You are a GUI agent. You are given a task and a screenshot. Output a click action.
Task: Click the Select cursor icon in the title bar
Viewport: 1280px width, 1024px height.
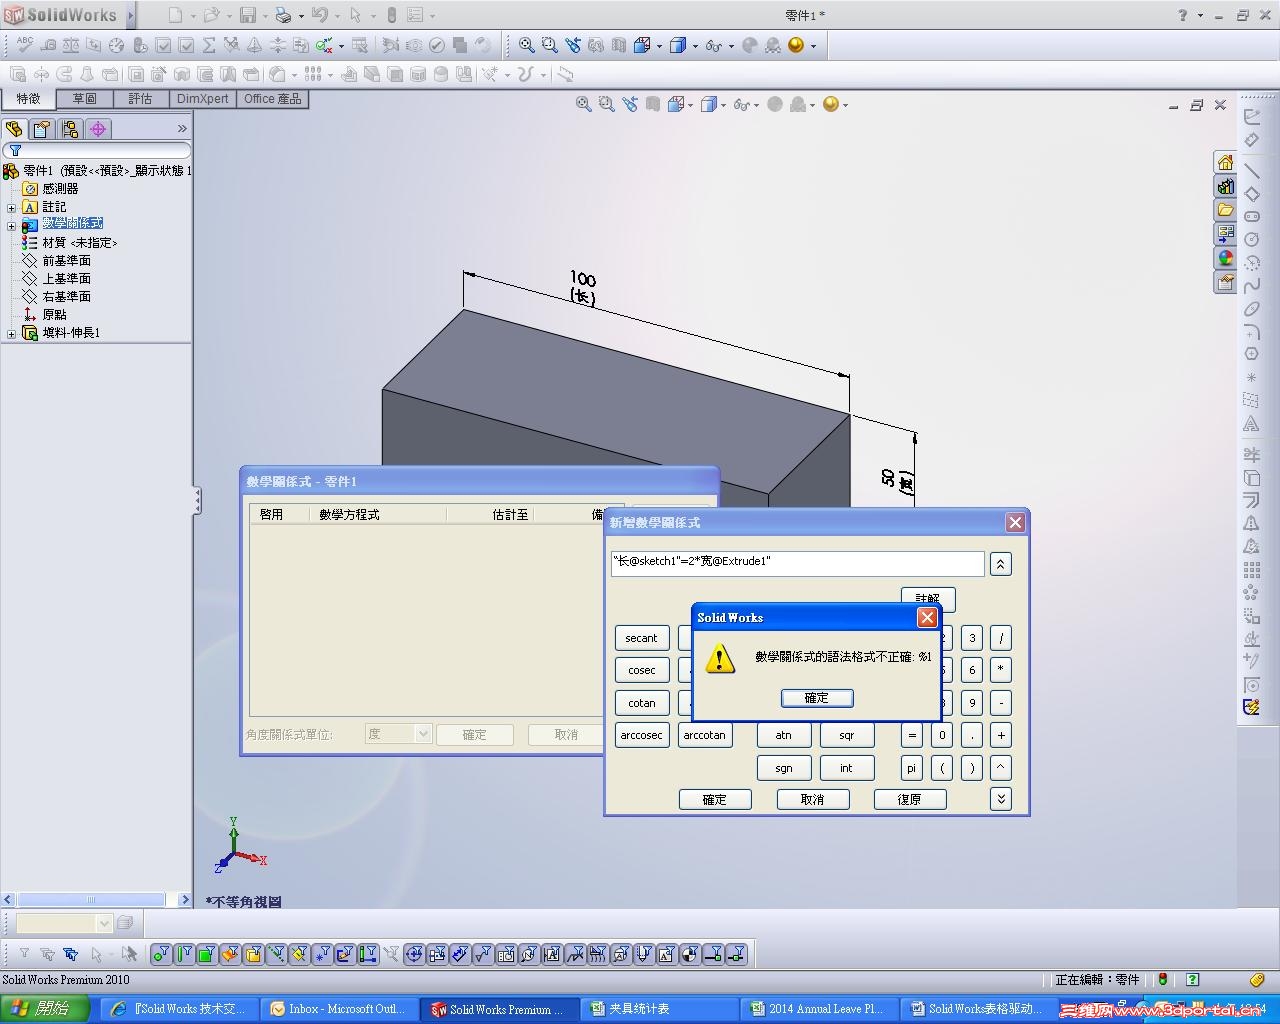[x=355, y=15]
